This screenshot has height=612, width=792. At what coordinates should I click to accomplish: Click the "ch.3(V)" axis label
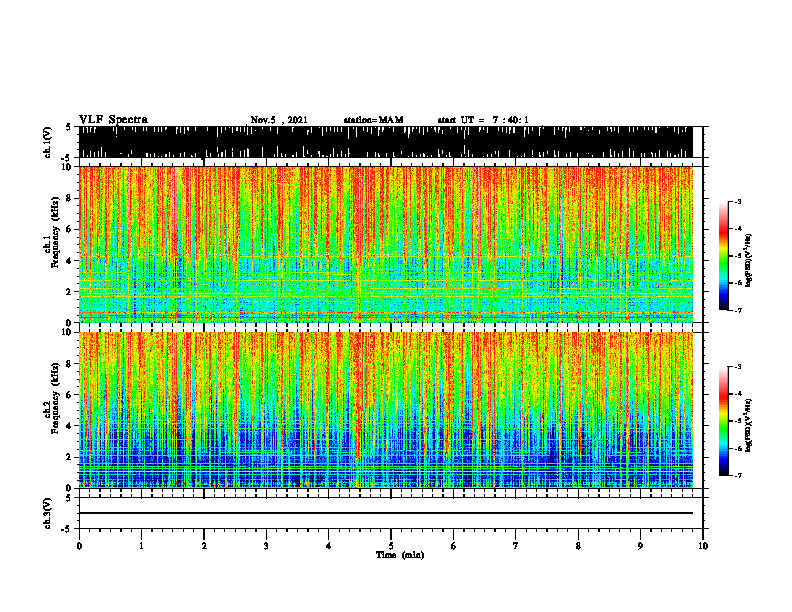(x=47, y=513)
